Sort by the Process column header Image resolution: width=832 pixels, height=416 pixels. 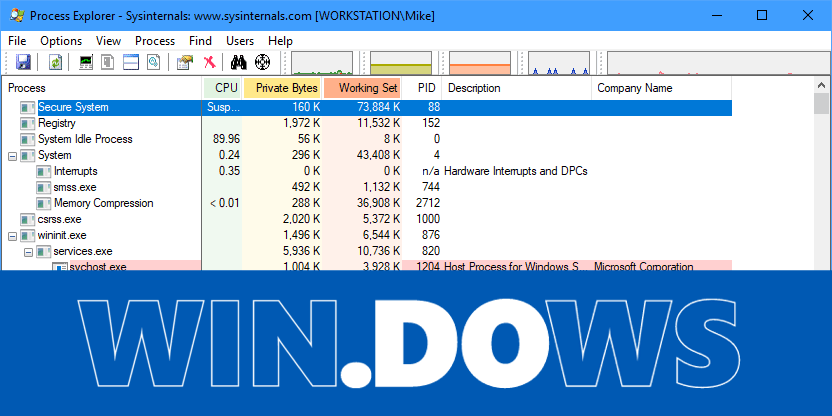pyautogui.click(x=102, y=88)
